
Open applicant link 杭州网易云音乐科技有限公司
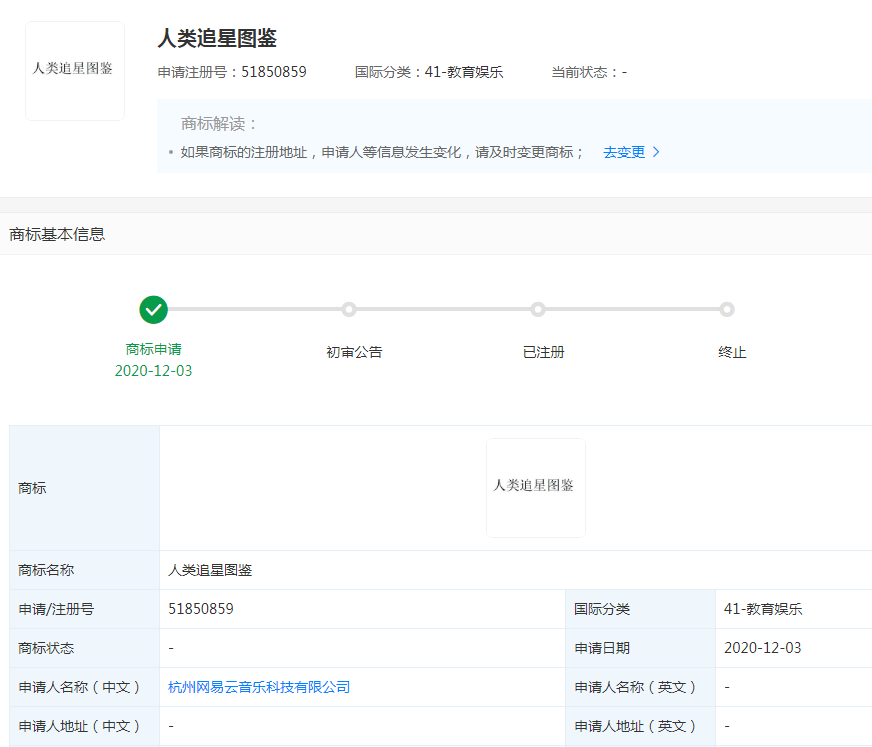[x=257, y=687]
